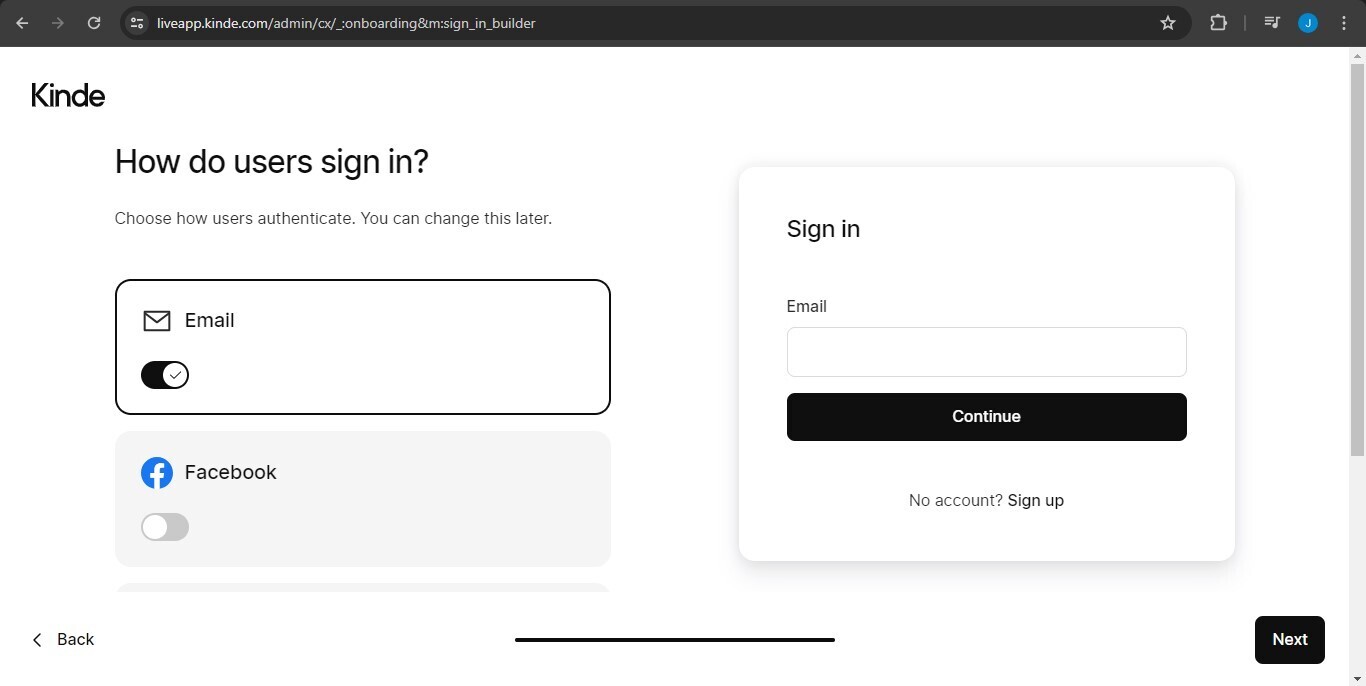Screen dimensions: 1366x686
Task: Open the Chrome profile avatar
Action: 1308,23
